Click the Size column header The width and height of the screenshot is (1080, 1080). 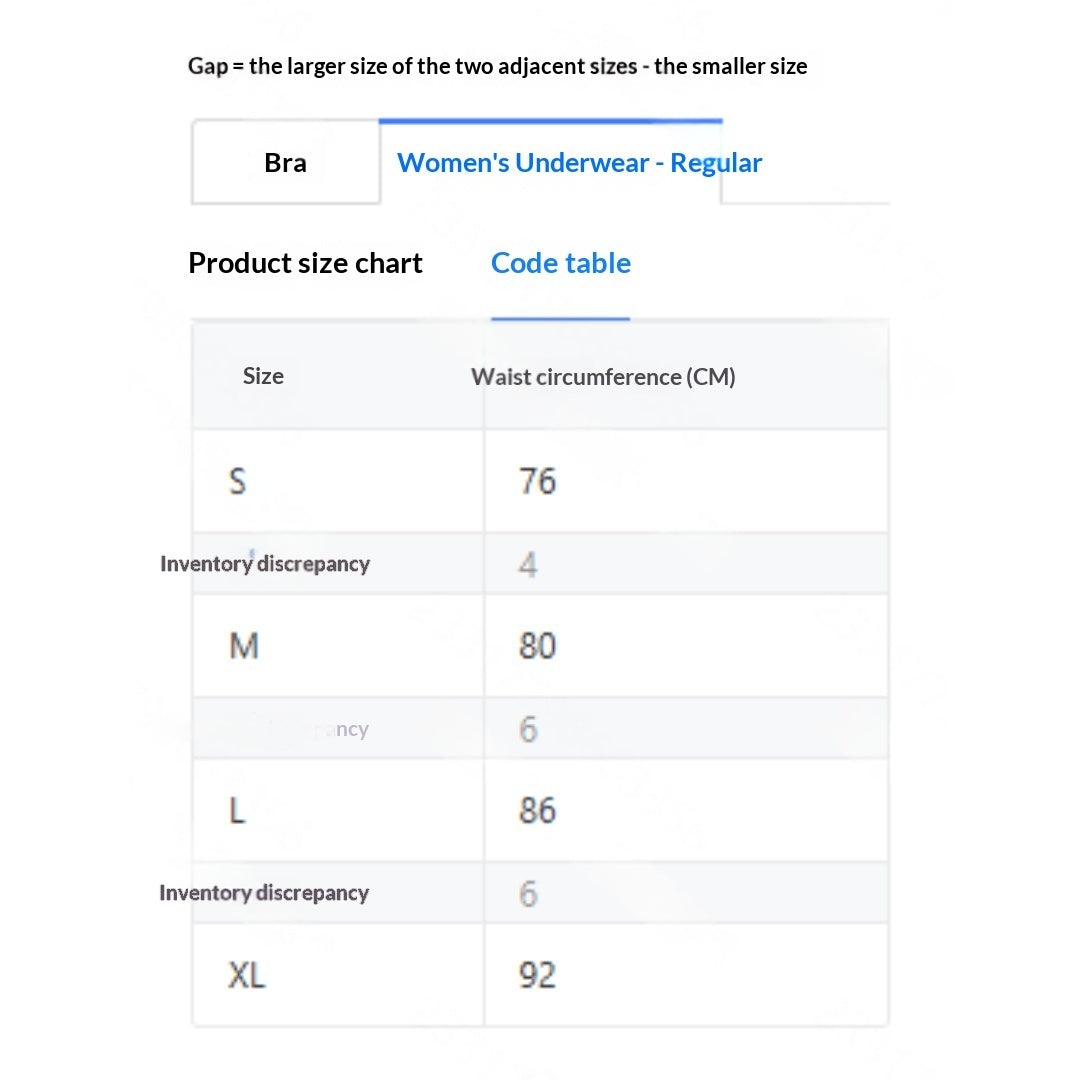[263, 376]
